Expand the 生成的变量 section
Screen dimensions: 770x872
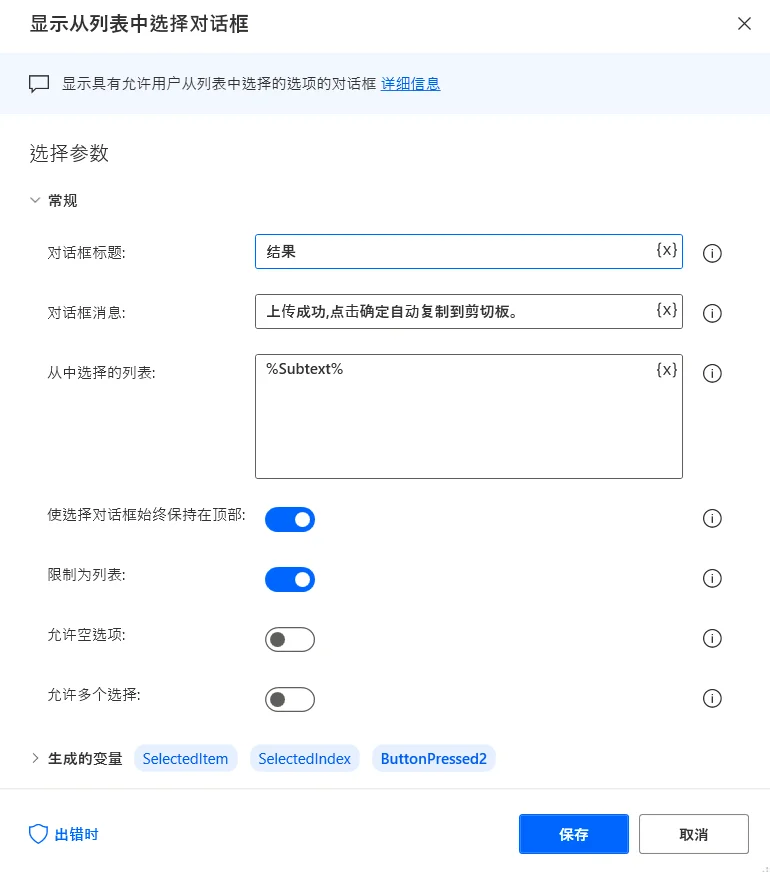[x=36, y=759]
